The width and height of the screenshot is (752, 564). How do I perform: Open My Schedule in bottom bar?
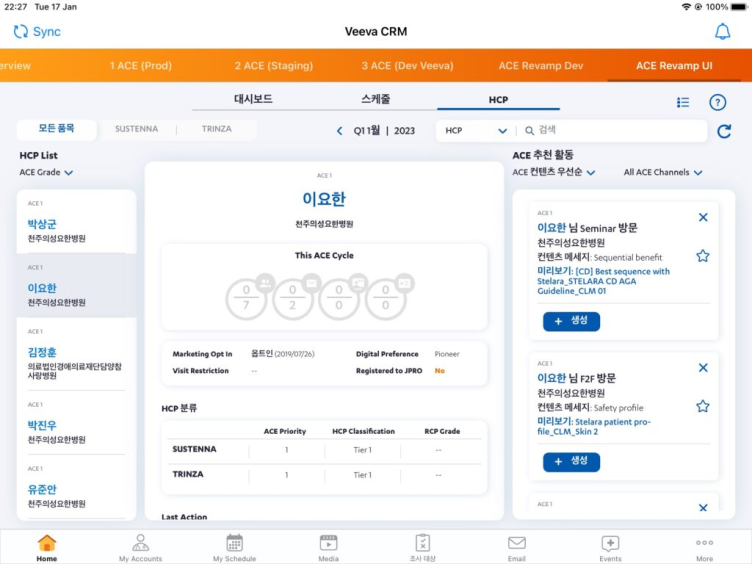tap(234, 547)
